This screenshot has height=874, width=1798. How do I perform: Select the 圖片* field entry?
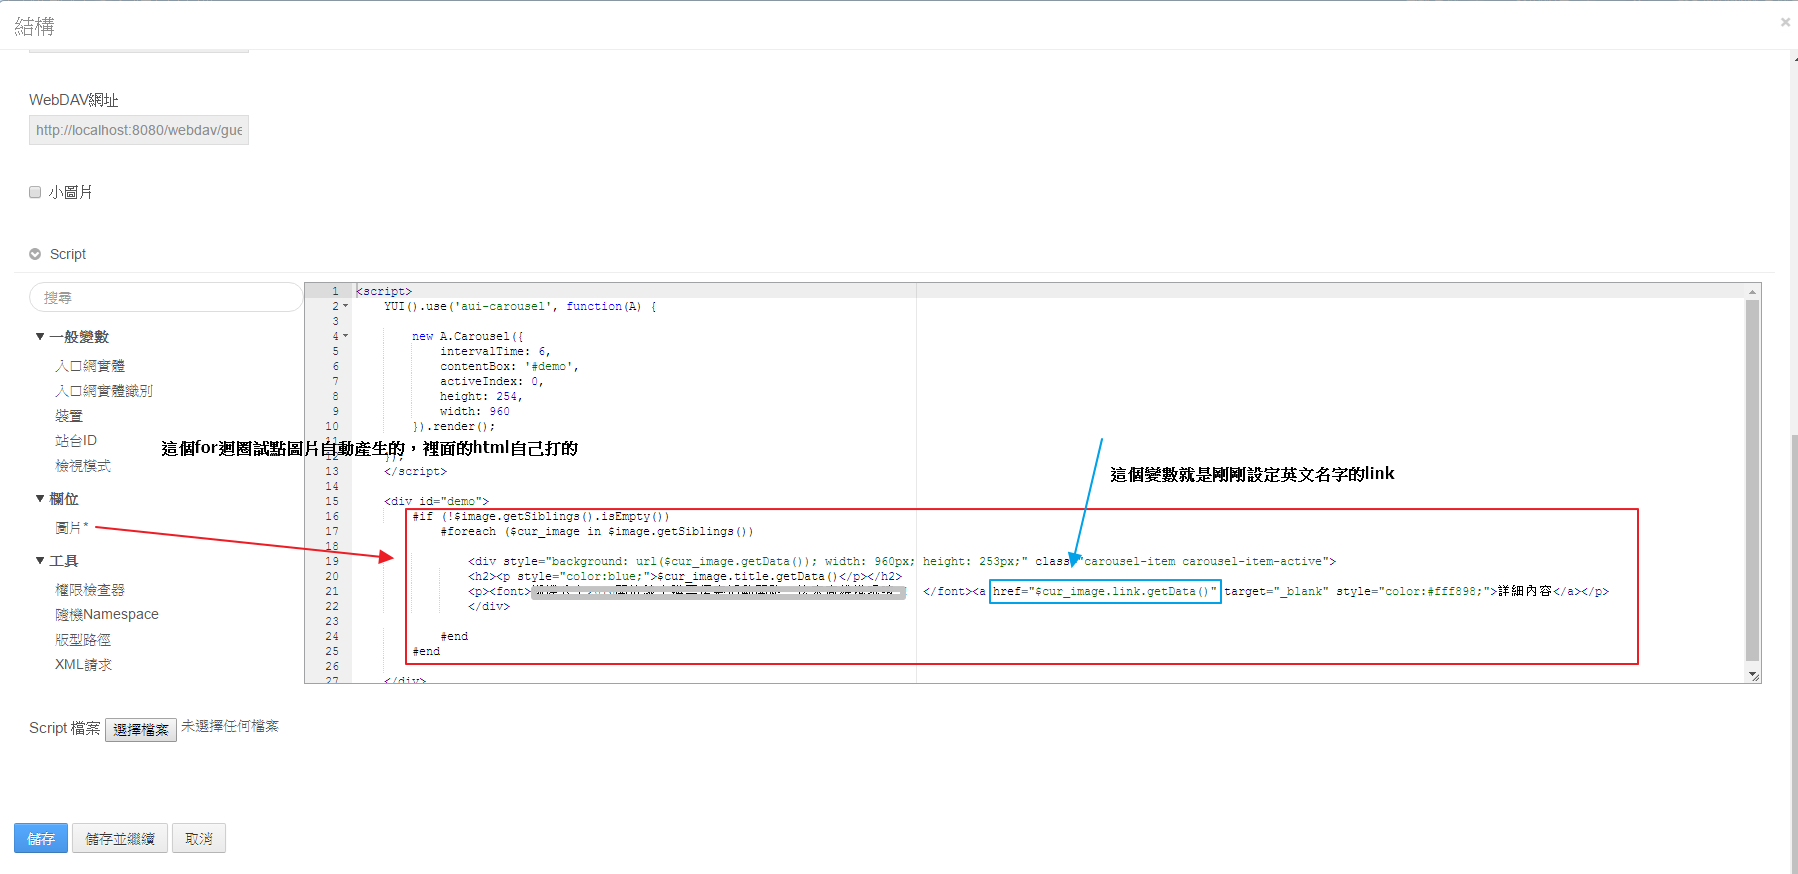pos(72,528)
